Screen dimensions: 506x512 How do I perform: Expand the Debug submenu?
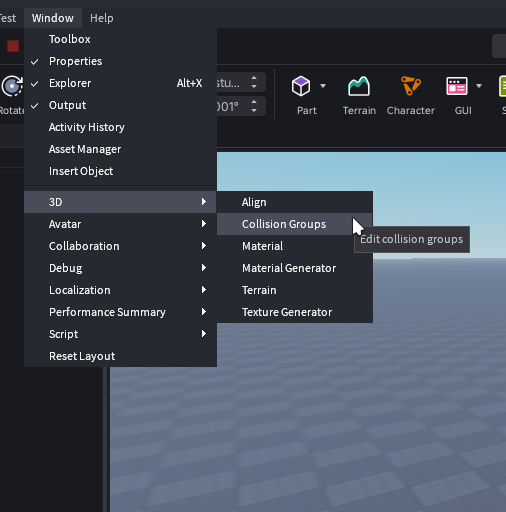coord(120,268)
